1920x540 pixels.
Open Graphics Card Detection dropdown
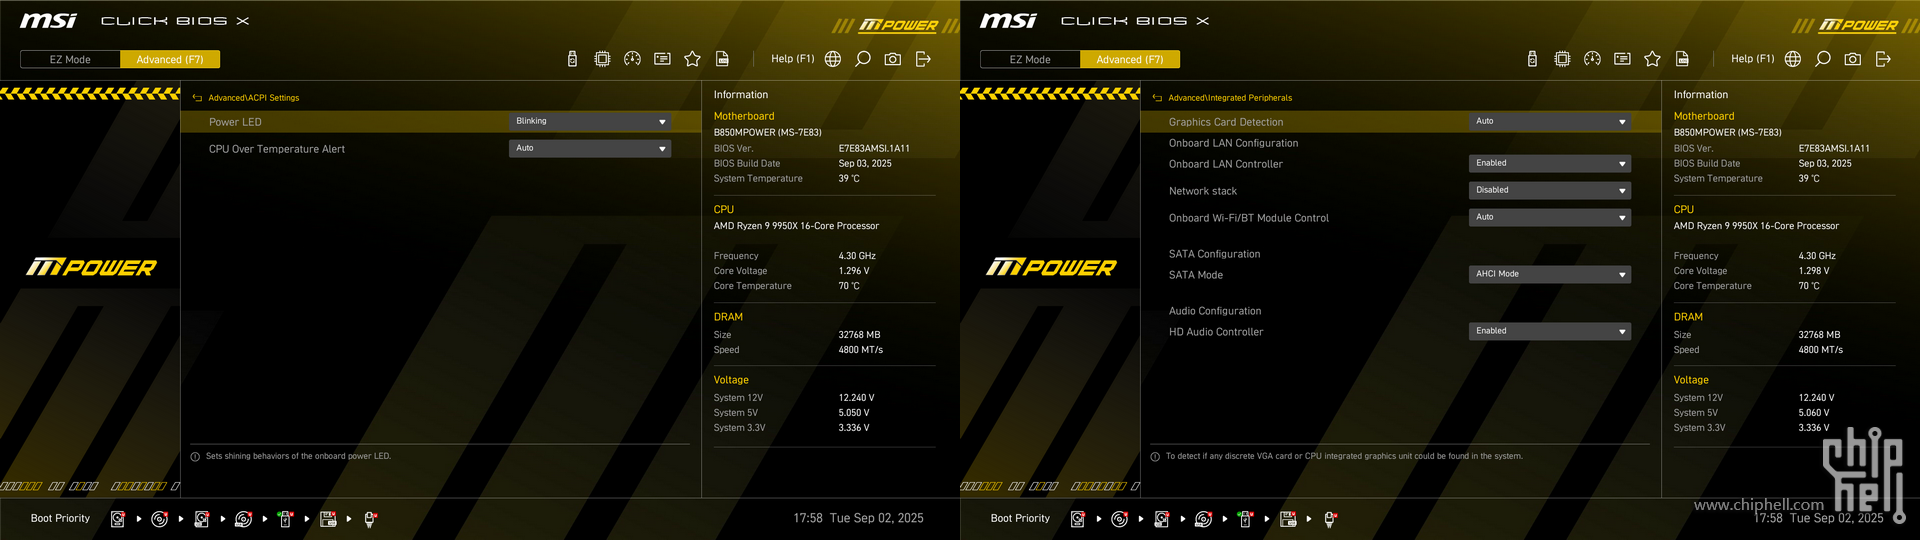pyautogui.click(x=1550, y=122)
